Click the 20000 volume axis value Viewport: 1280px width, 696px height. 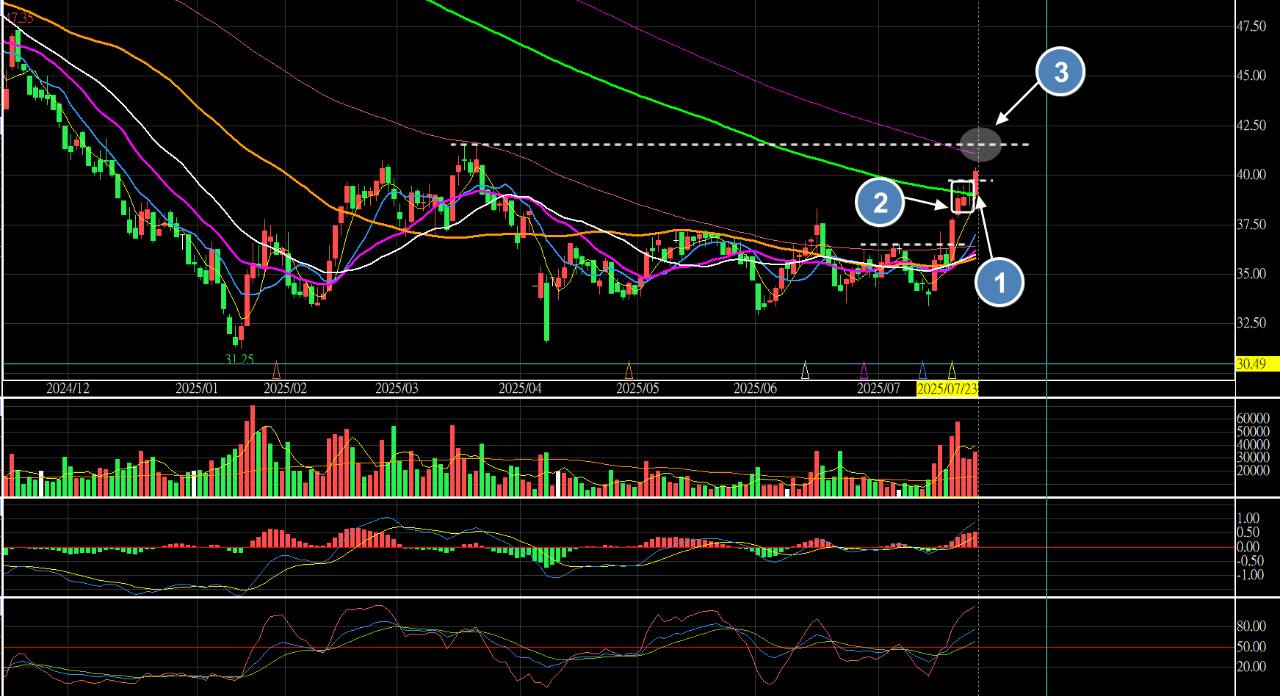coord(1253,470)
